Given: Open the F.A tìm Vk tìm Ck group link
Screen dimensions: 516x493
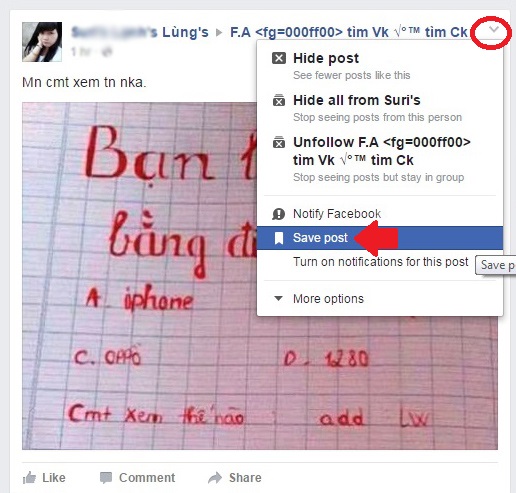Looking at the screenshot, I should tap(349, 32).
